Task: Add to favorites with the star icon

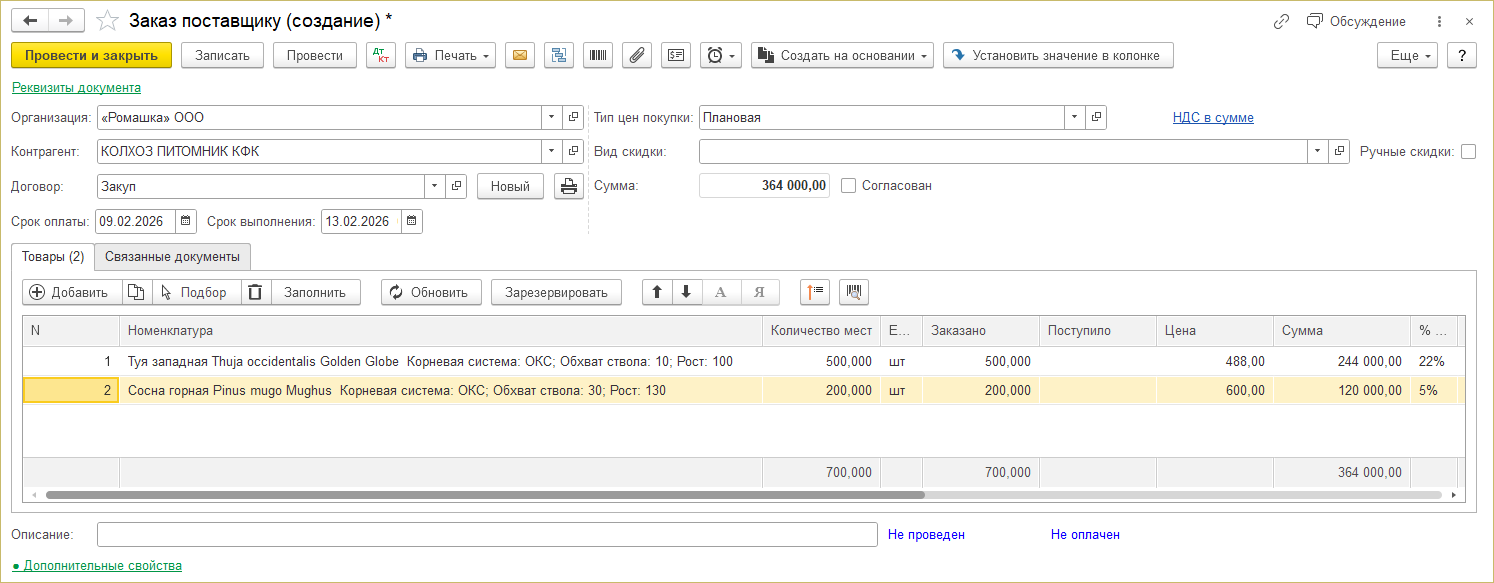Action: (x=107, y=21)
